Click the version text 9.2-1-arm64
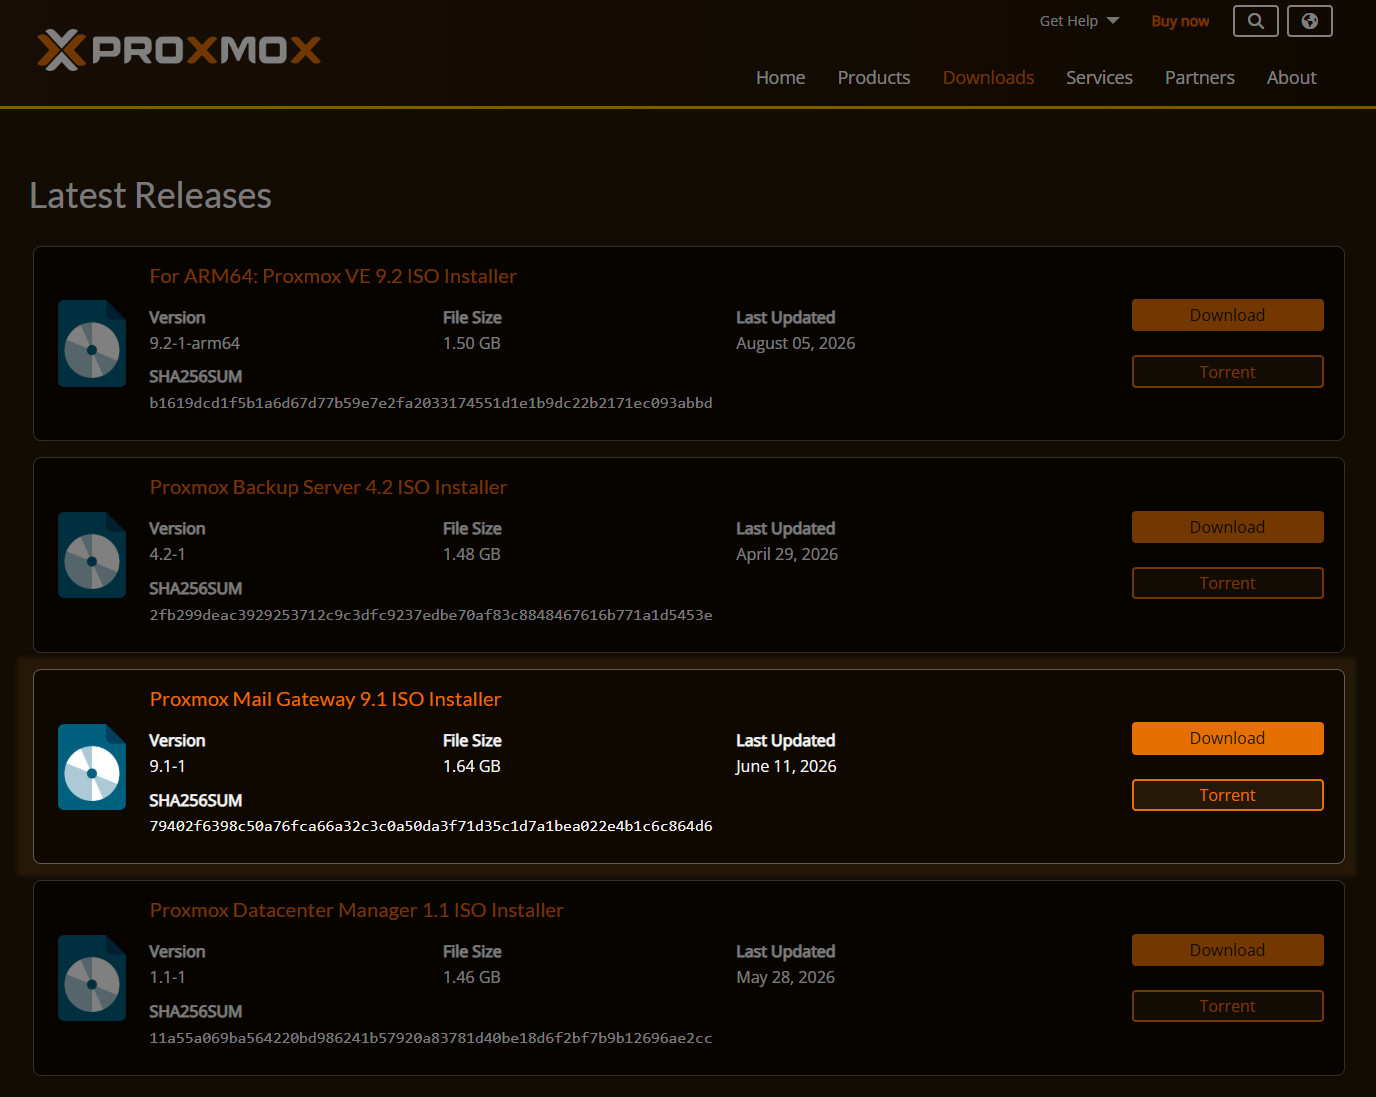 [194, 343]
